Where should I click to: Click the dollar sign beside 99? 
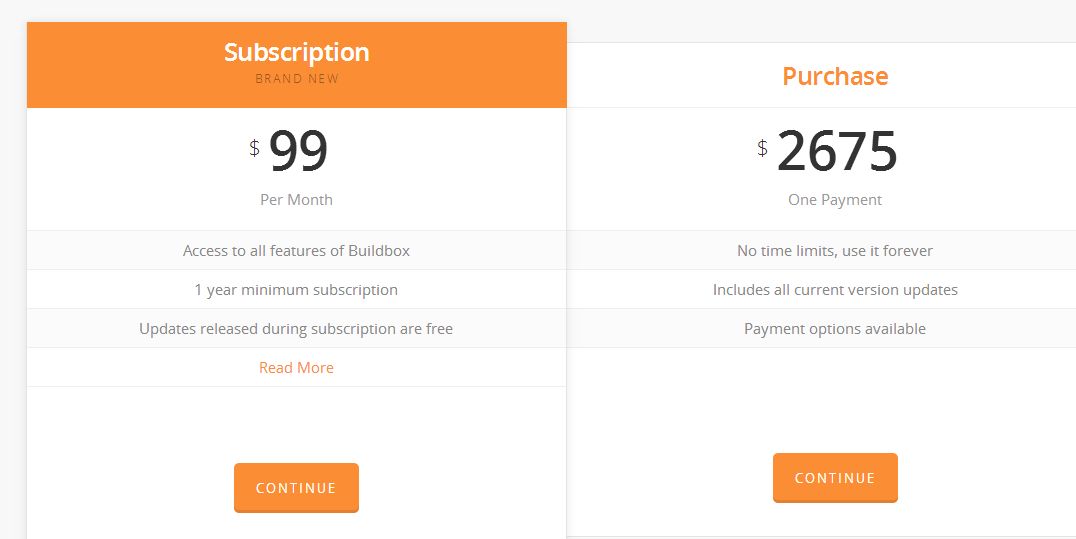[x=255, y=148]
